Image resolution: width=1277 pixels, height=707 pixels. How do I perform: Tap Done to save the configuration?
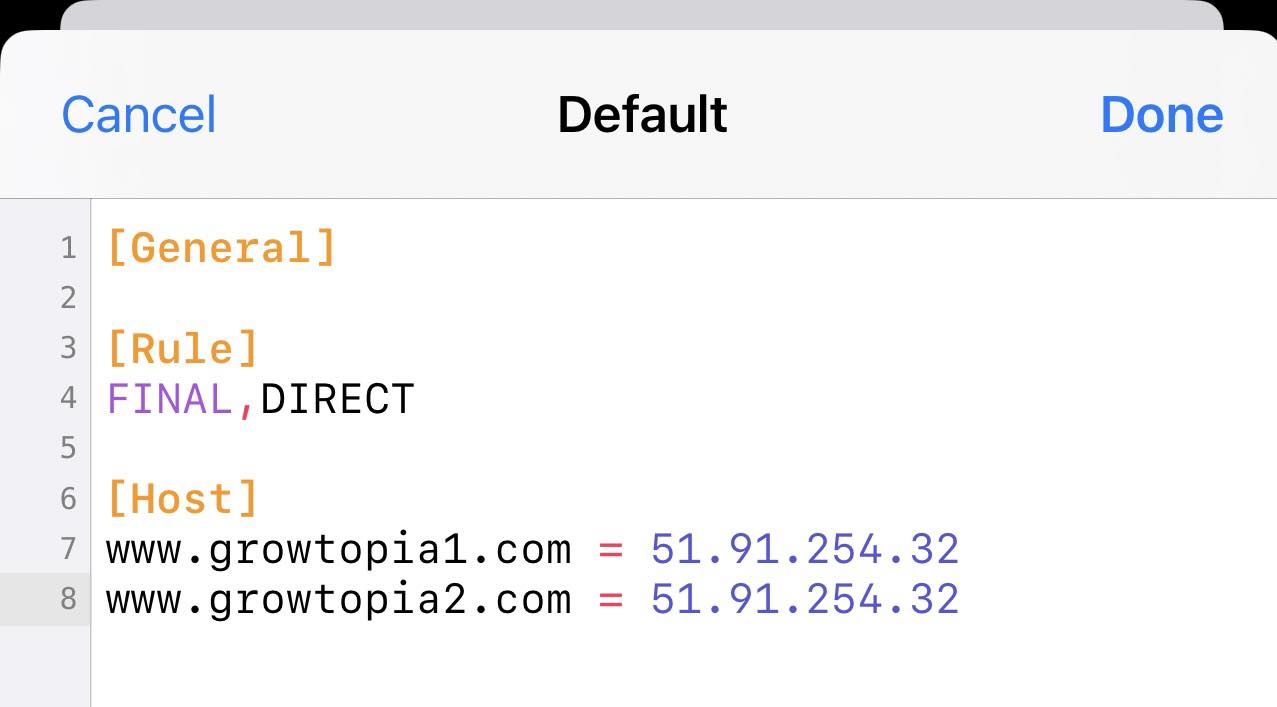pos(1162,115)
